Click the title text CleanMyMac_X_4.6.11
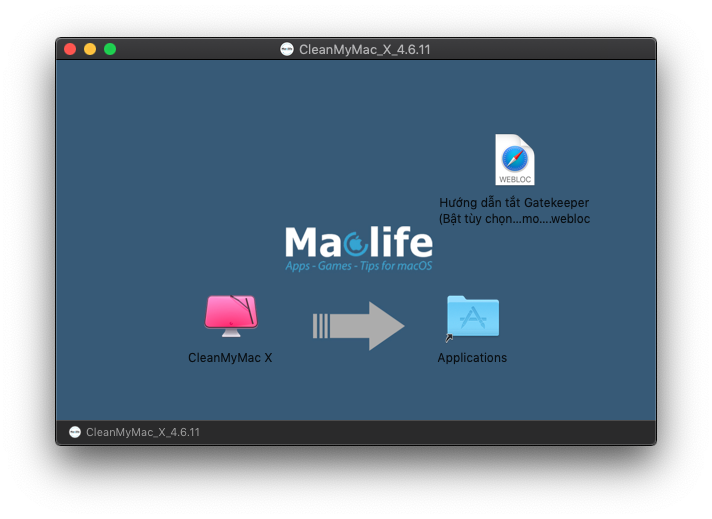712x519 pixels. point(365,49)
